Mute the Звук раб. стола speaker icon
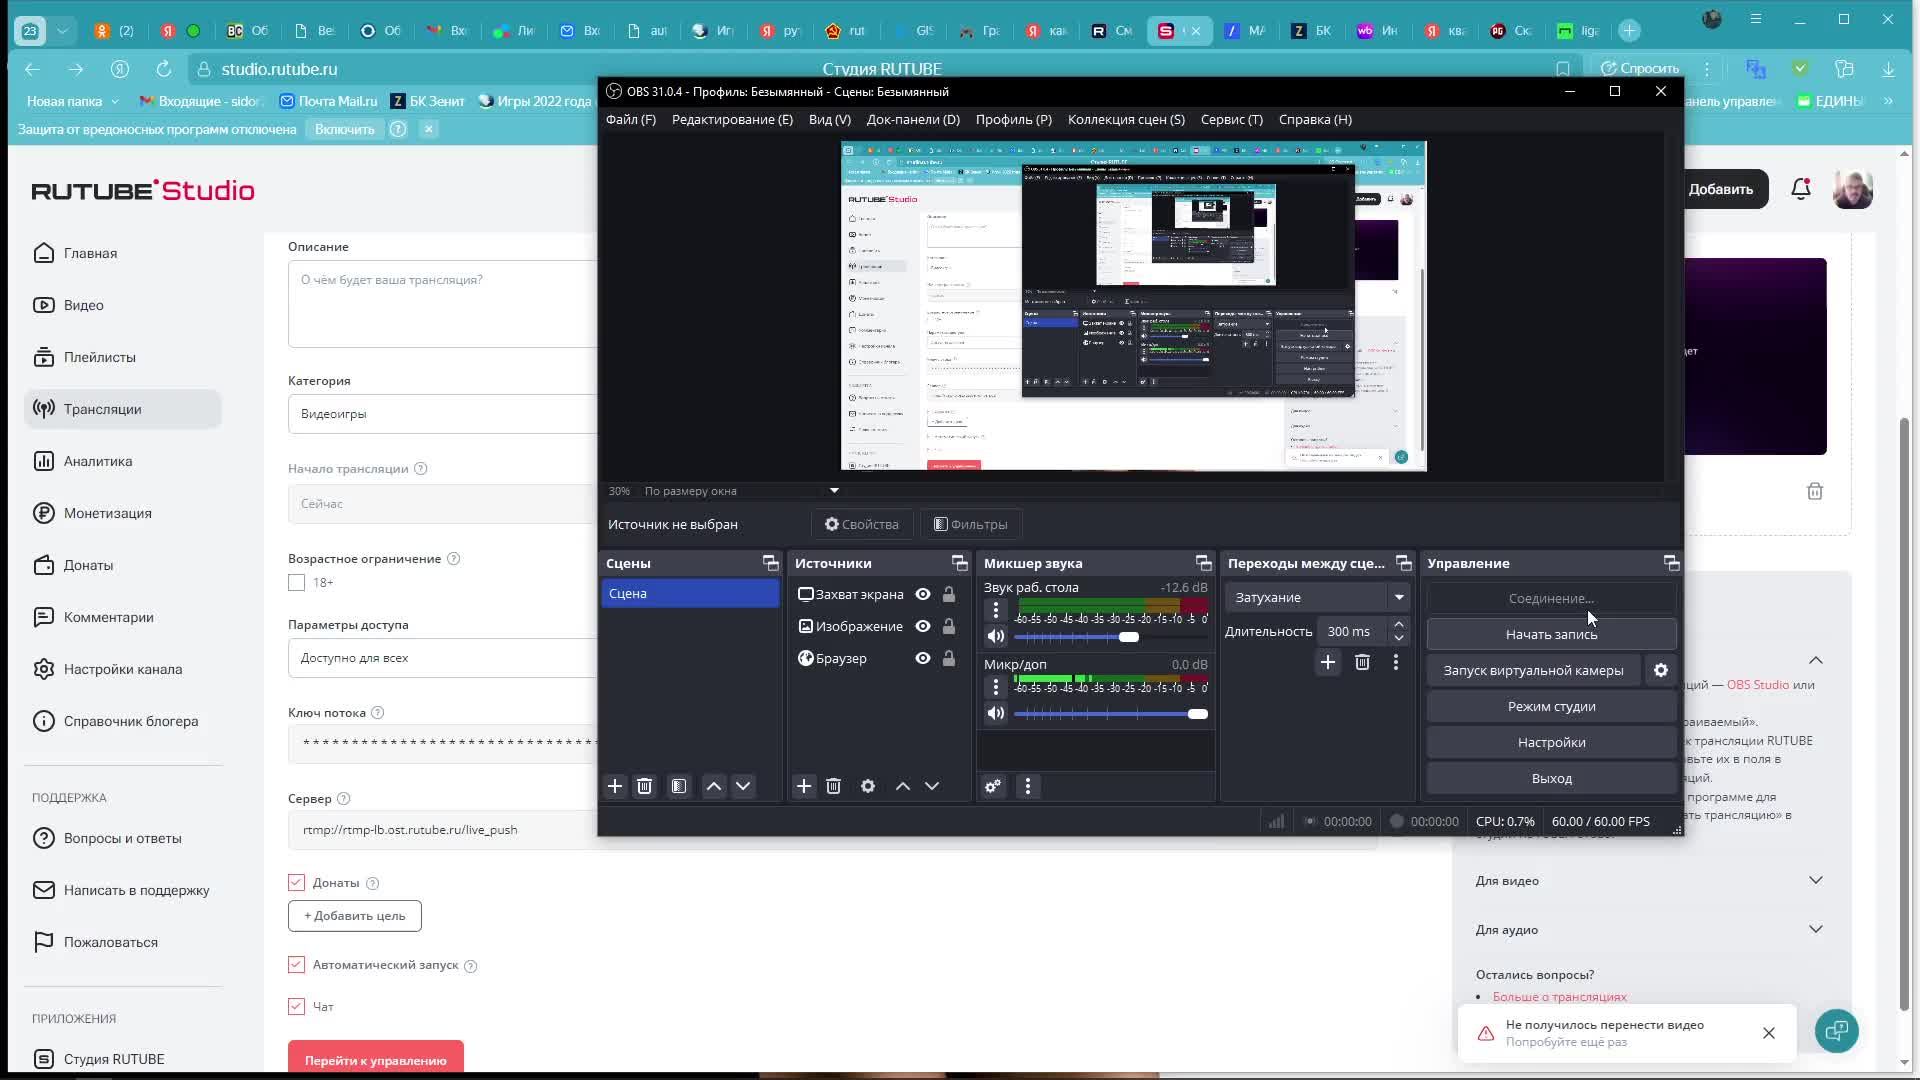 pyautogui.click(x=995, y=637)
